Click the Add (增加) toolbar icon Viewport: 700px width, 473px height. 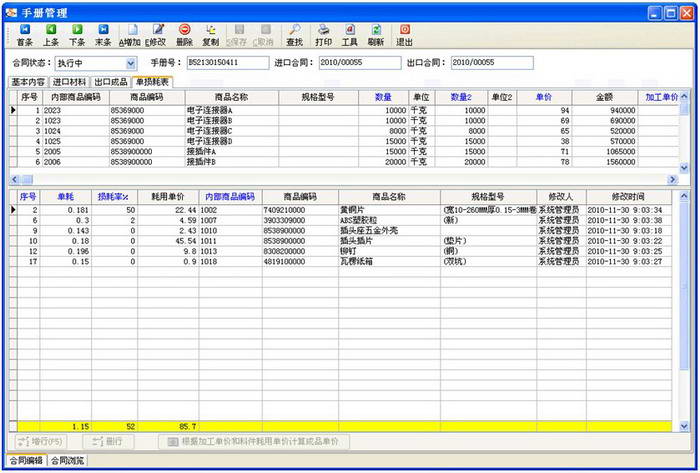130,35
